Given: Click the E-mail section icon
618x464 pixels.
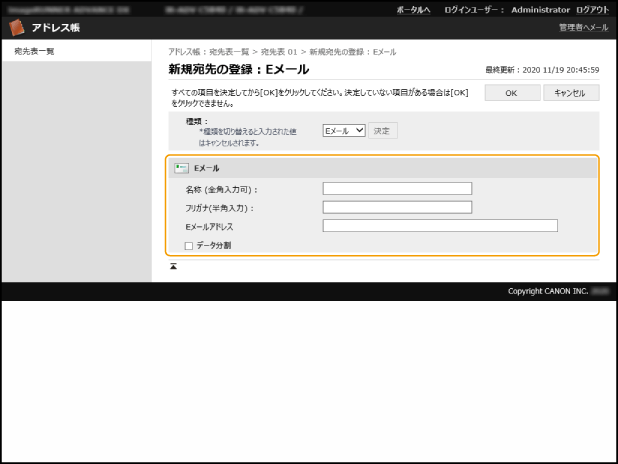Looking at the screenshot, I should click(x=181, y=168).
